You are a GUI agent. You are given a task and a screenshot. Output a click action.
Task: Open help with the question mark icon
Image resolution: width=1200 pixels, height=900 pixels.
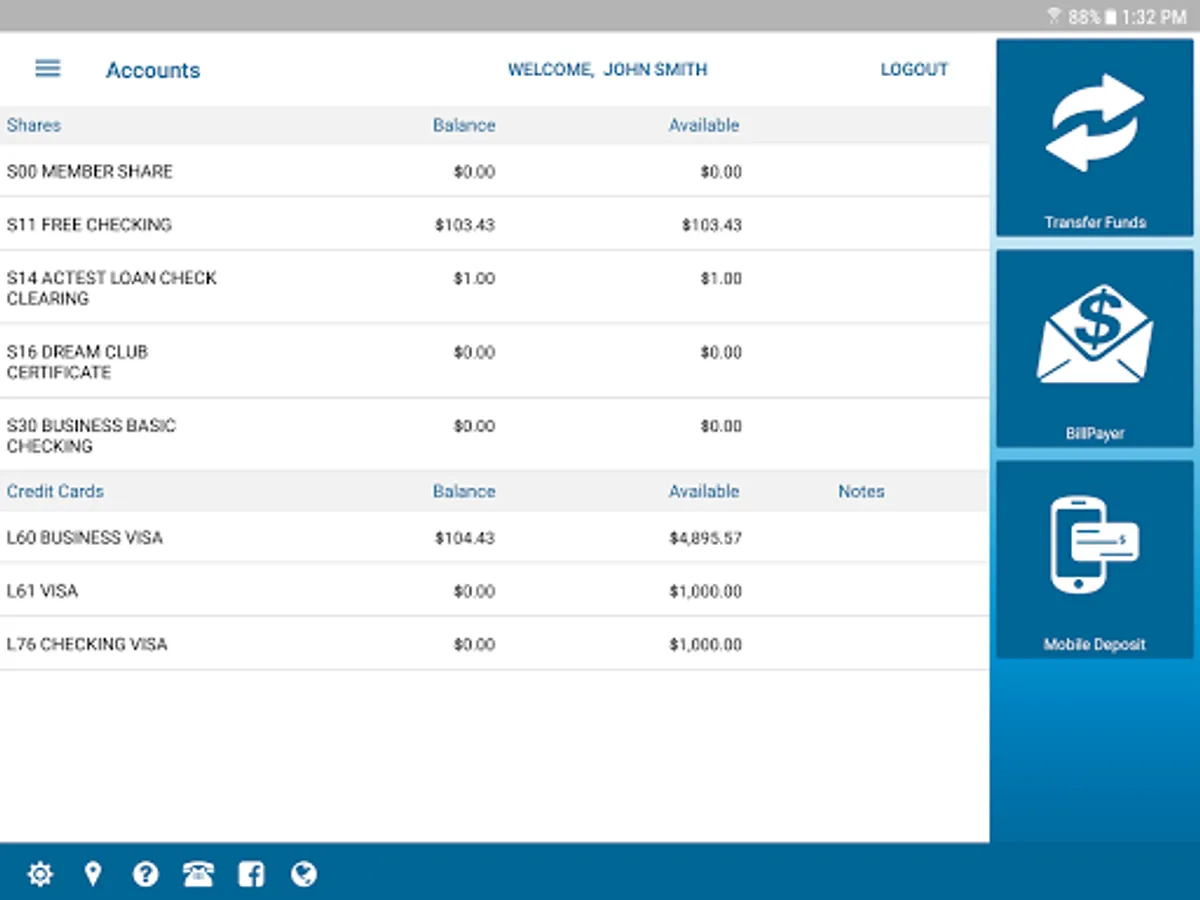point(146,875)
